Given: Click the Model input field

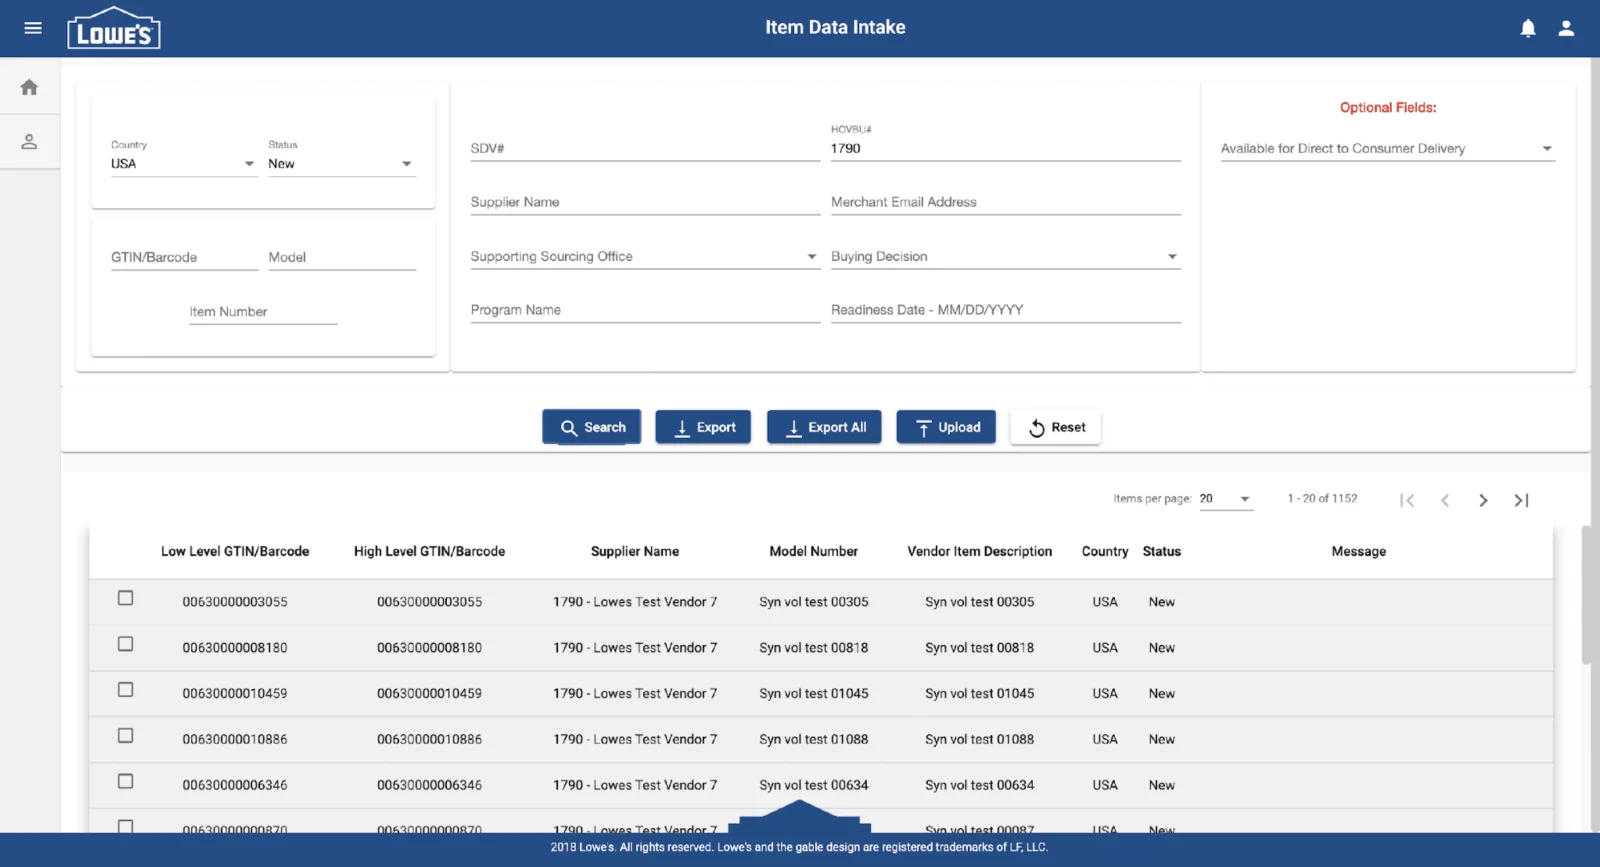Looking at the screenshot, I should (341, 258).
